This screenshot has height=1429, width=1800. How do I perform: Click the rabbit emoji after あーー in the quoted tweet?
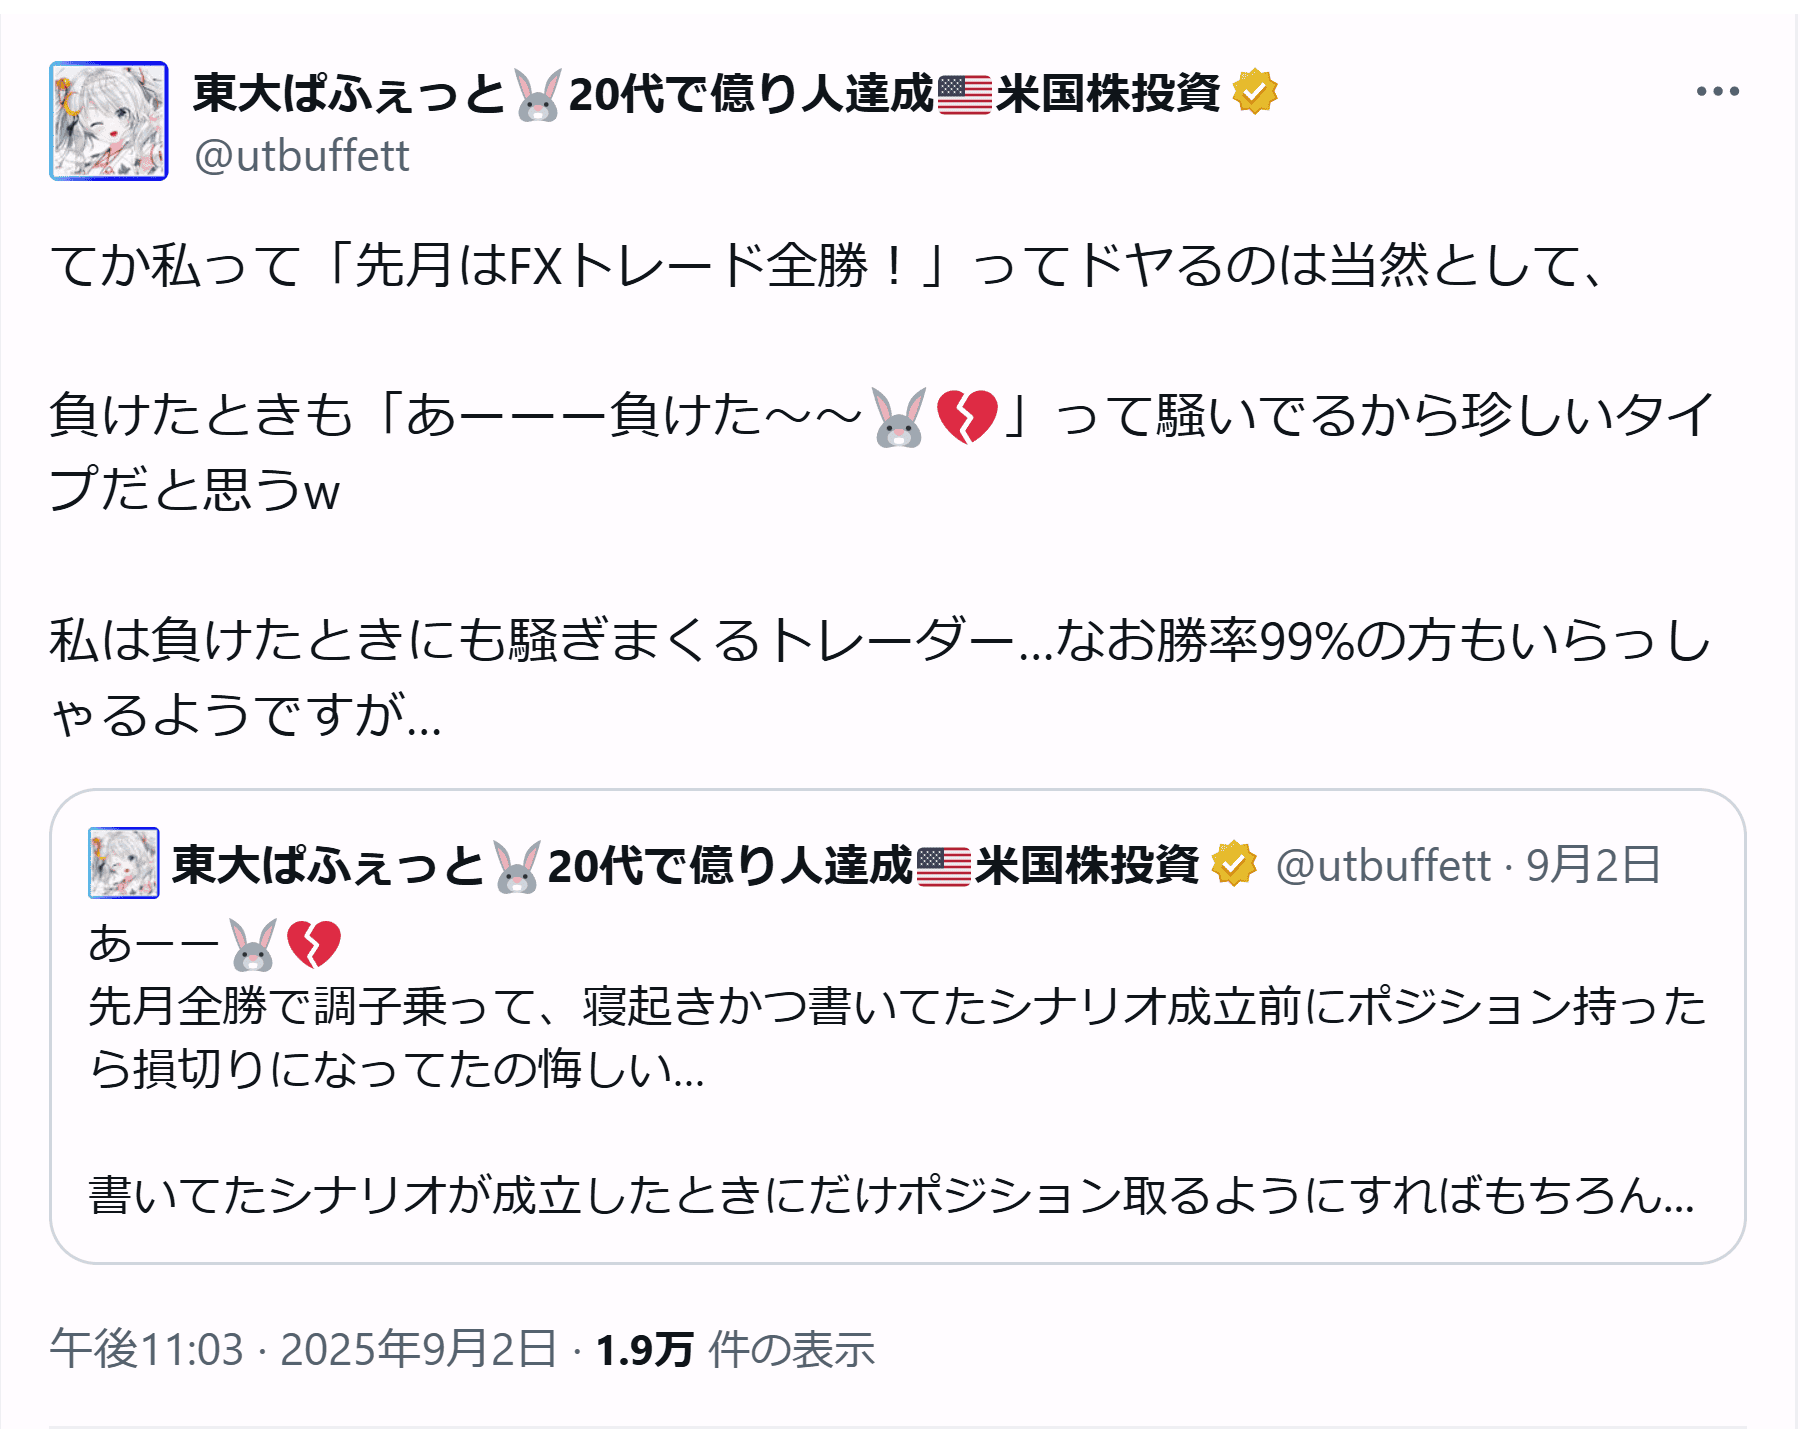[253, 944]
